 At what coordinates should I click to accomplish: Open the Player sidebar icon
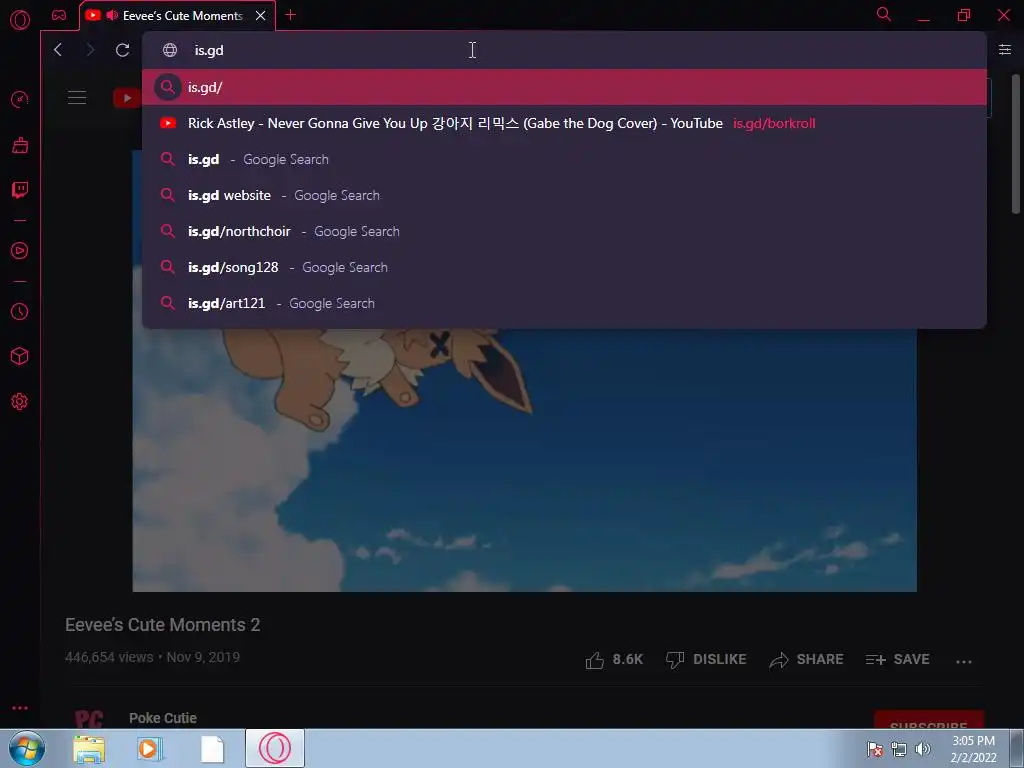click(x=20, y=251)
